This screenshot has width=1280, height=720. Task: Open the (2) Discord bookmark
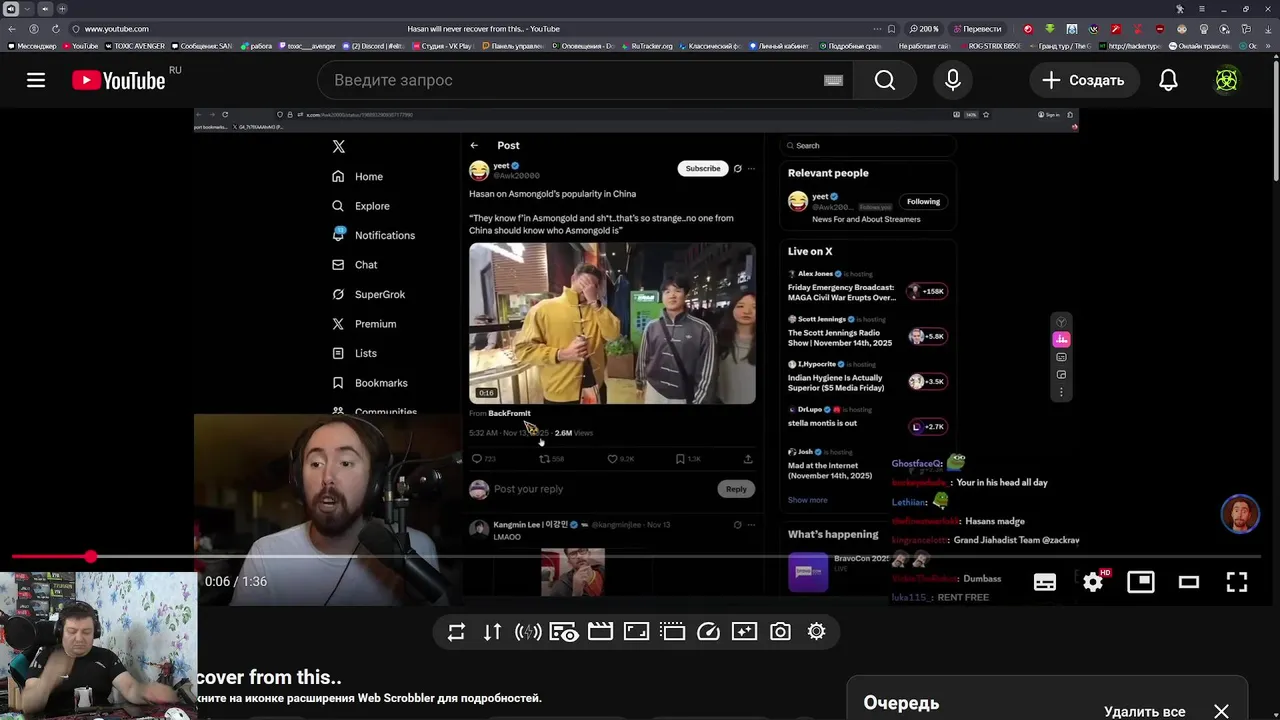[373, 46]
